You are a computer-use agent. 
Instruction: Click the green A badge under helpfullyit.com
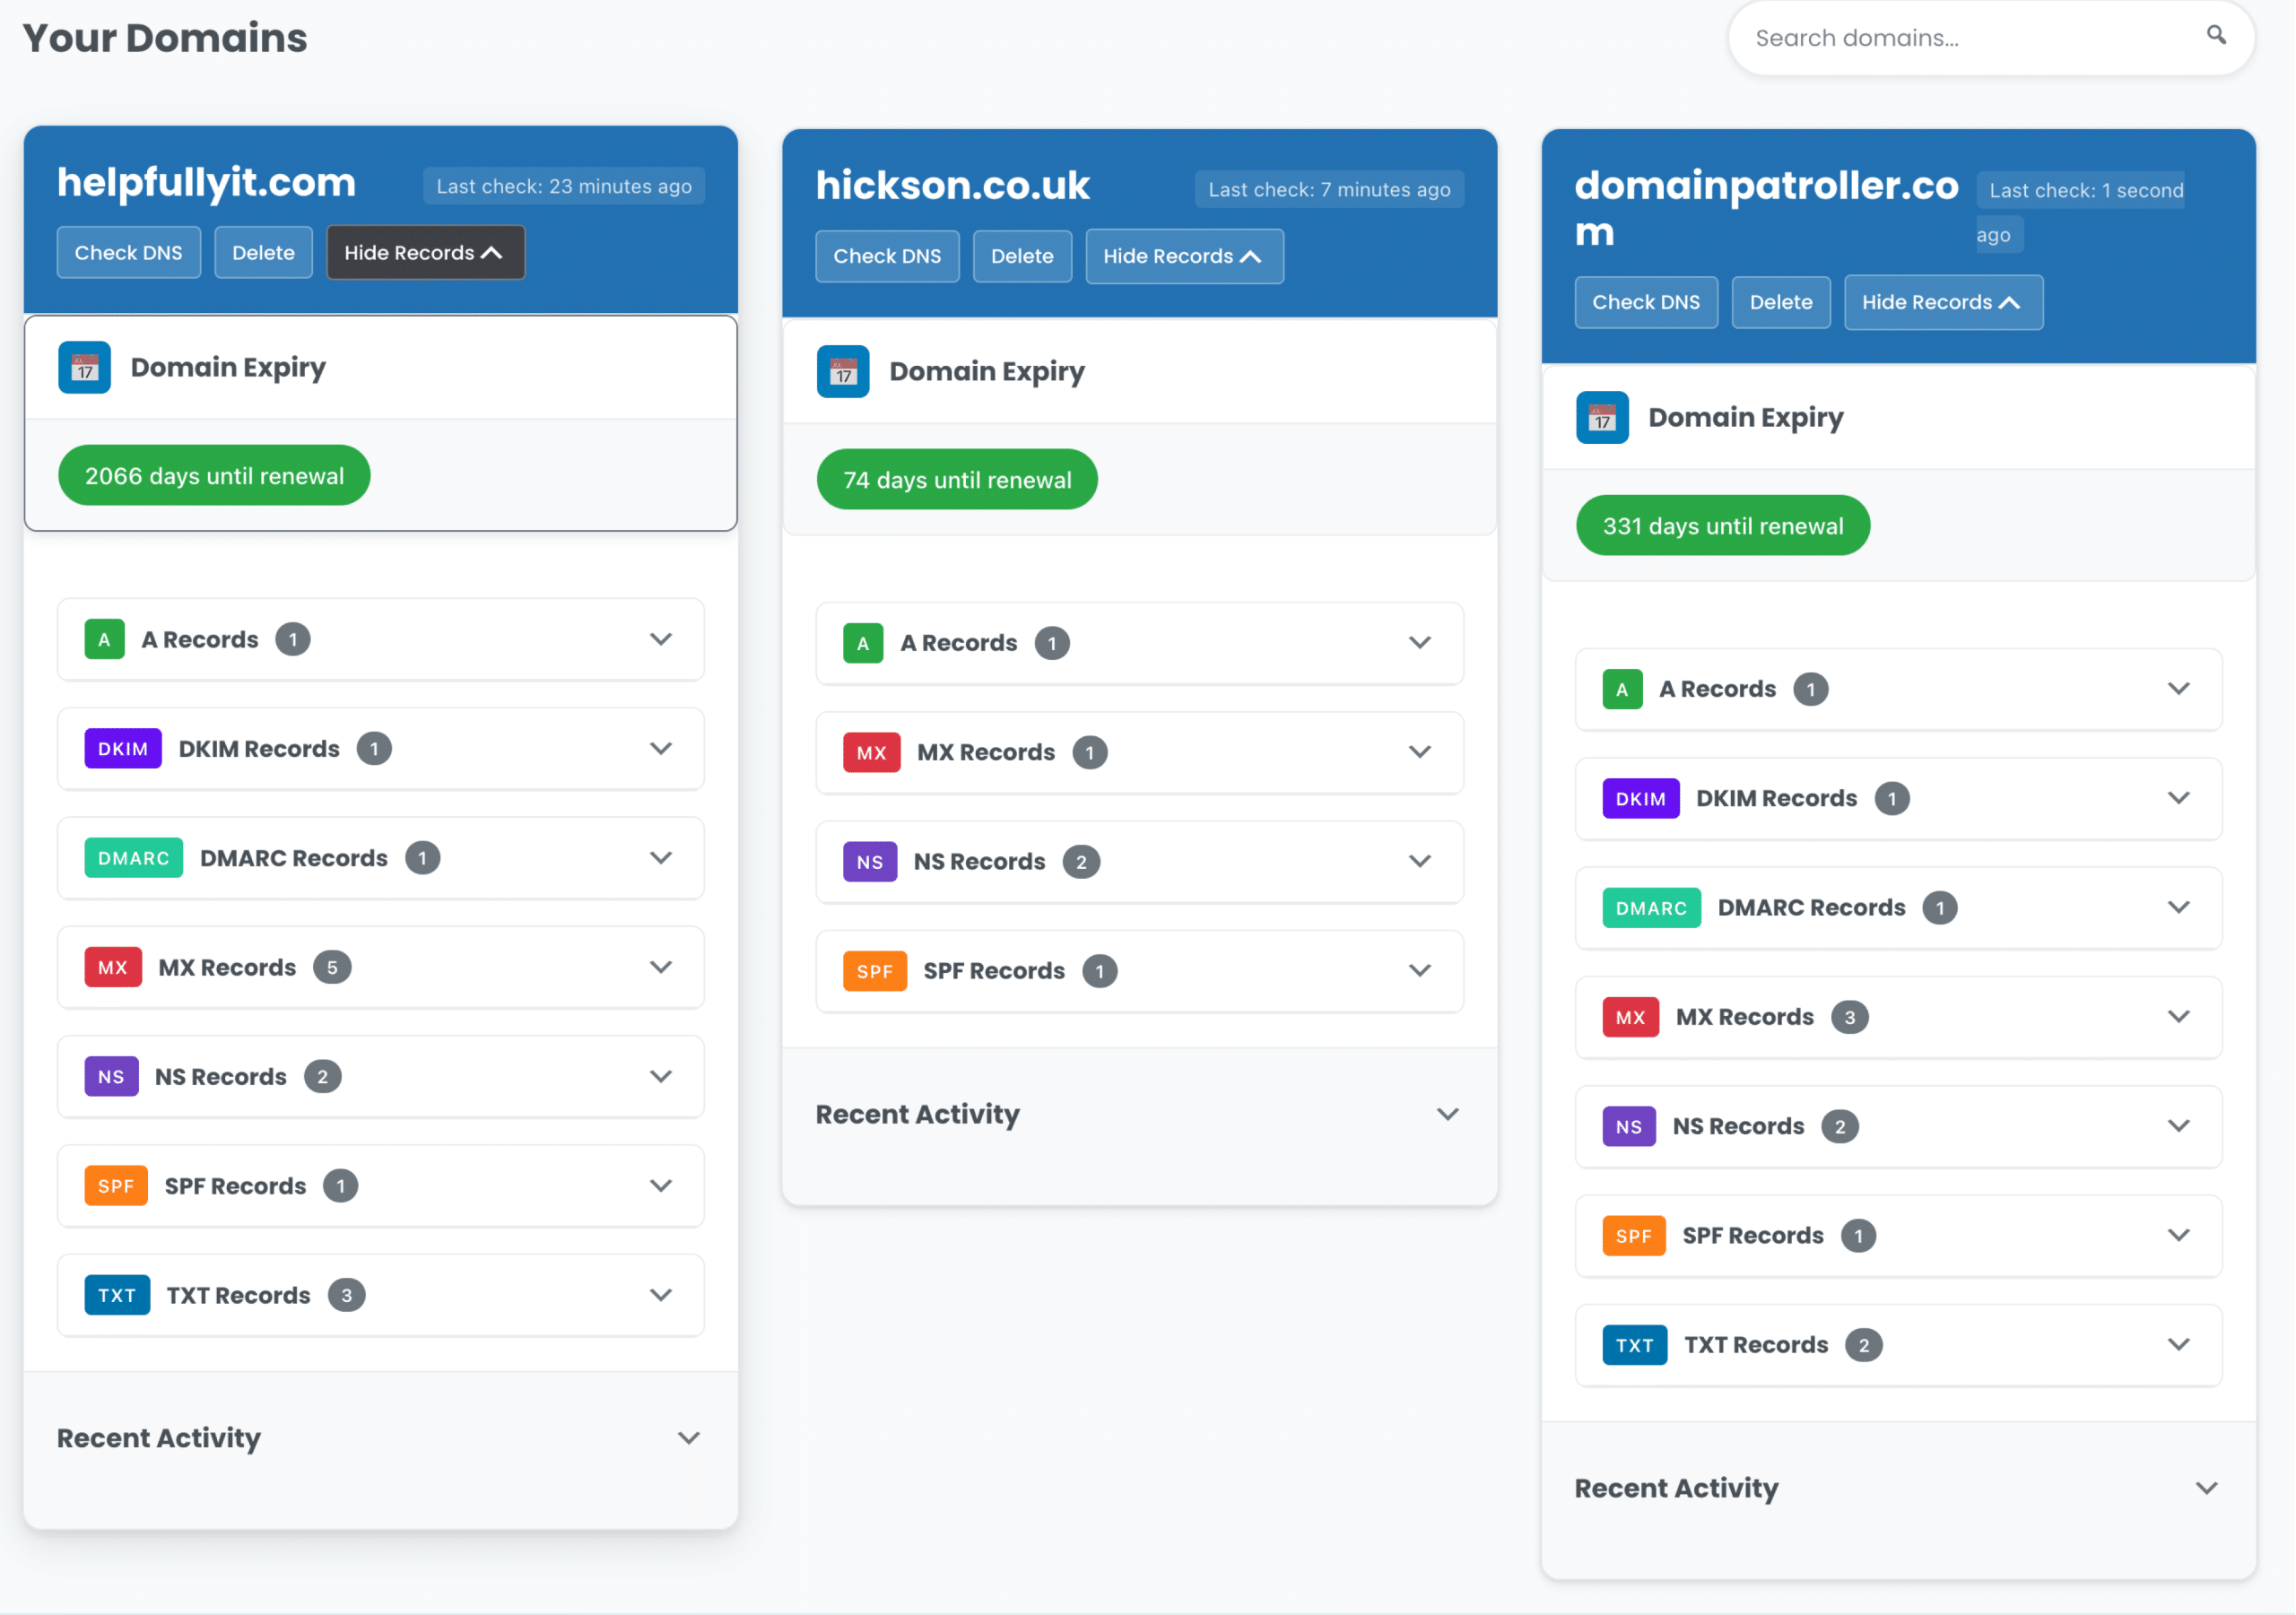click(x=104, y=639)
